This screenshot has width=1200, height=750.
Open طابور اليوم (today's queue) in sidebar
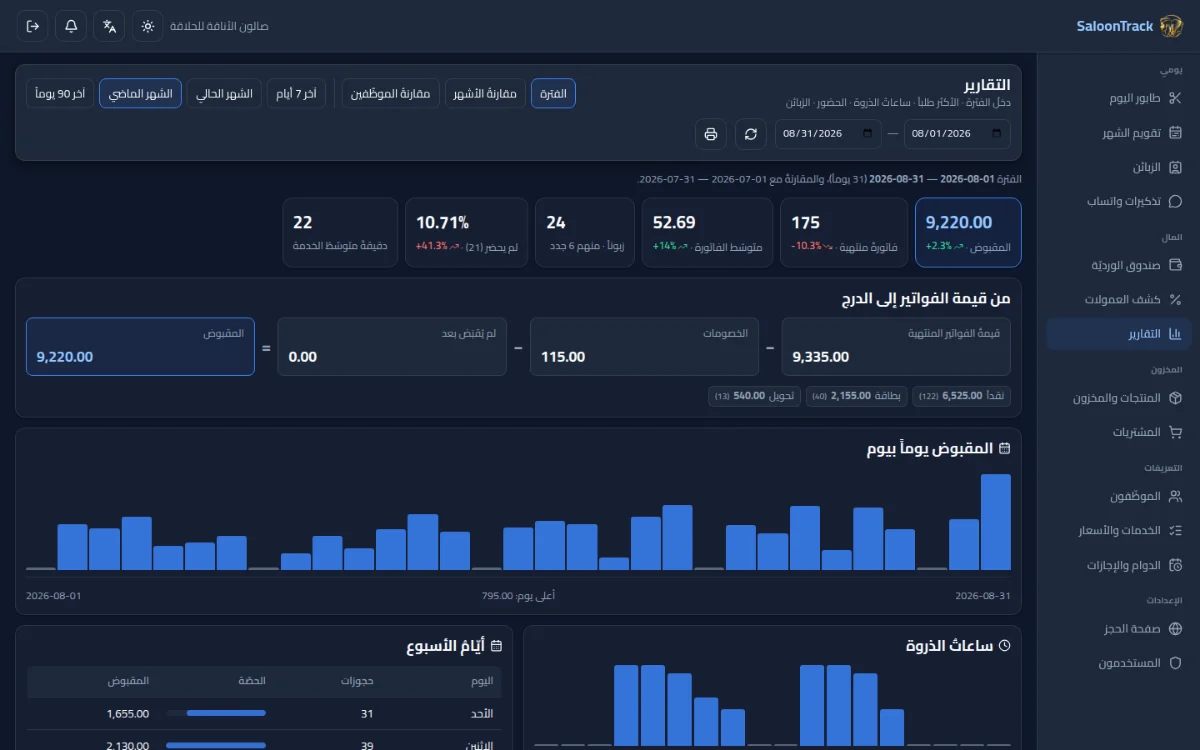[x=1119, y=98]
